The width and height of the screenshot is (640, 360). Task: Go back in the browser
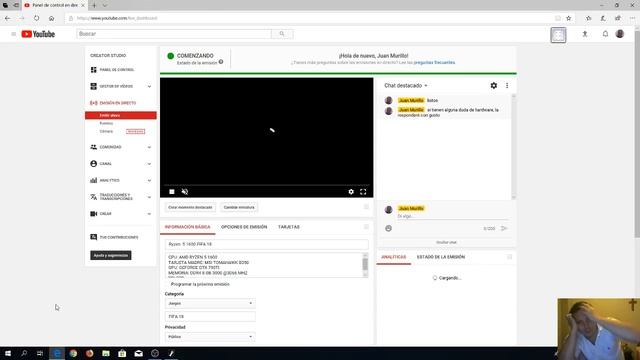(7, 18)
